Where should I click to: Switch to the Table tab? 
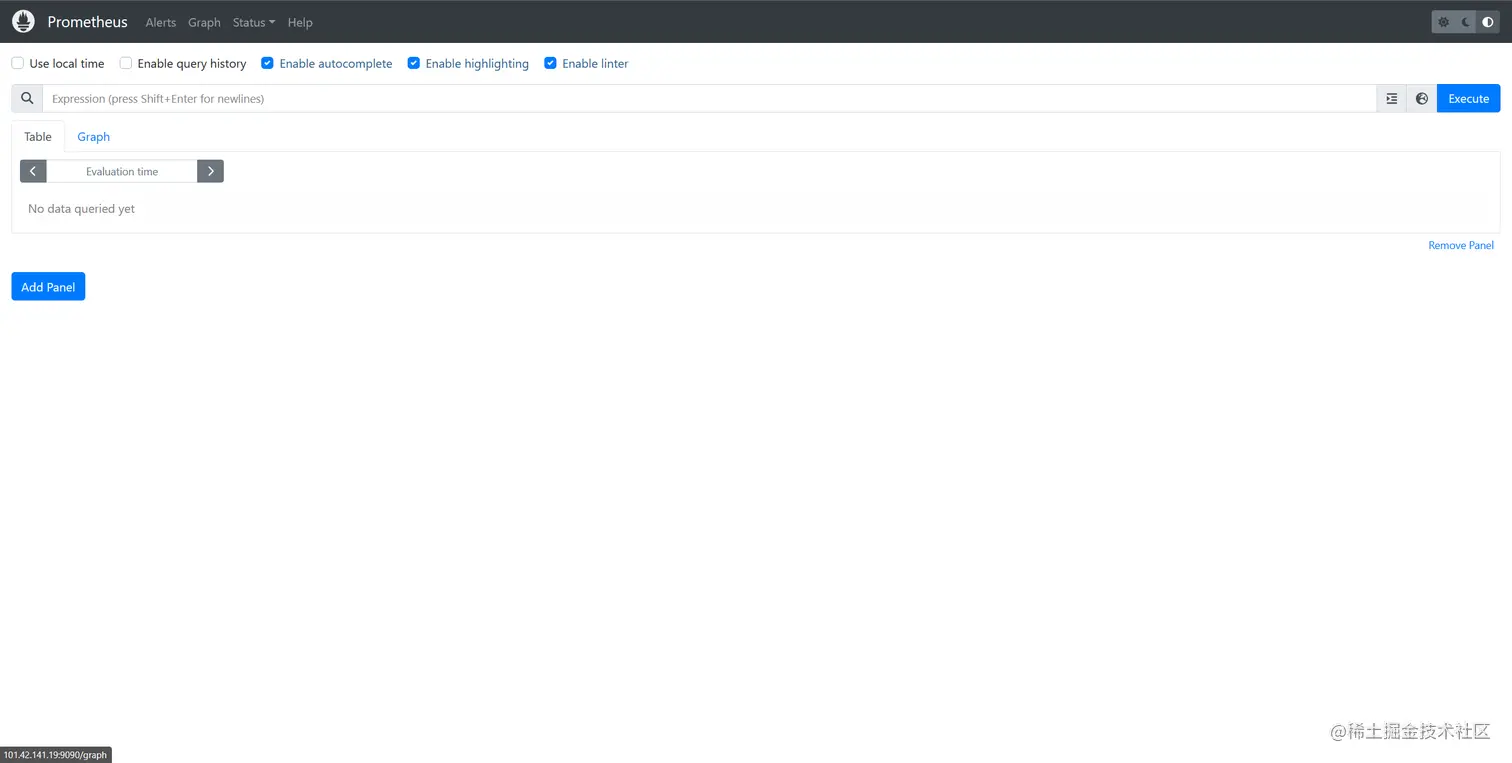pos(38,136)
